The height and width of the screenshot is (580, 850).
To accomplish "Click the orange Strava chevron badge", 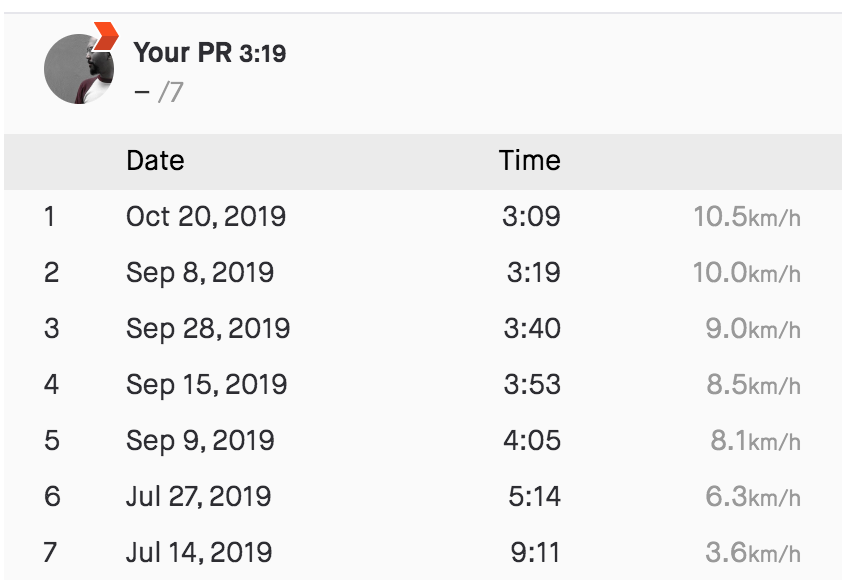I will pyautogui.click(x=106, y=36).
